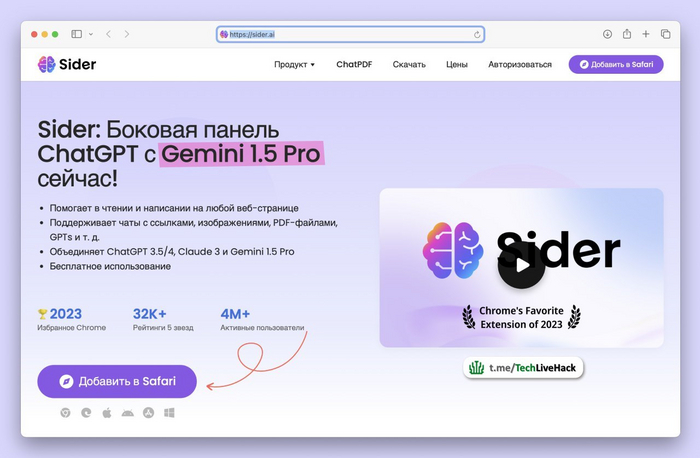Open the Скачать navigation item

[x=409, y=64]
